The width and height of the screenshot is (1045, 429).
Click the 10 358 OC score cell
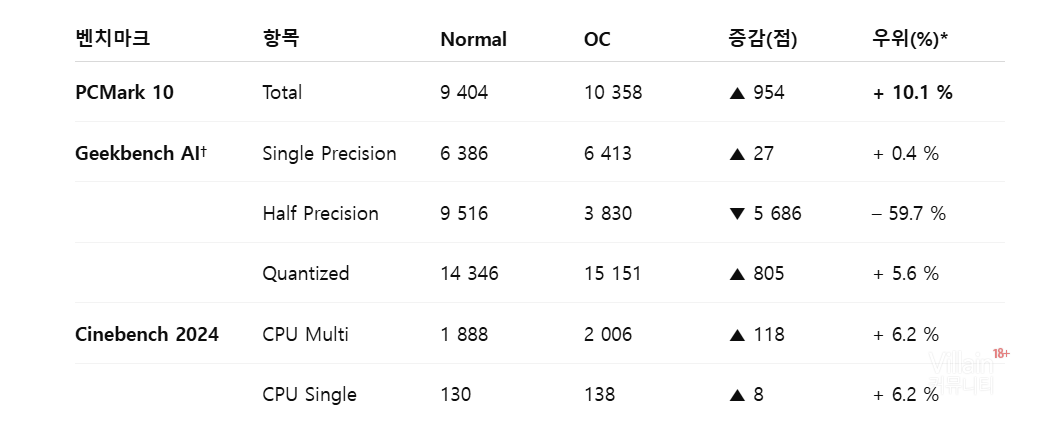click(613, 93)
